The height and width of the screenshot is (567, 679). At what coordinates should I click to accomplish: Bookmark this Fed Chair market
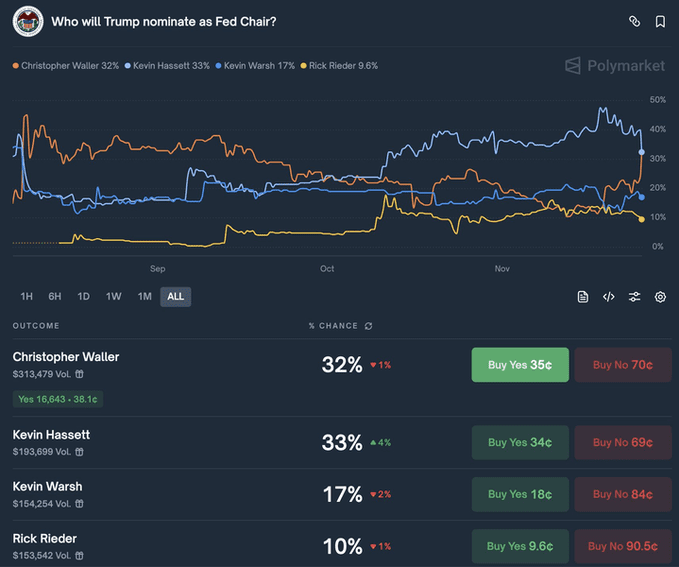[x=660, y=21]
